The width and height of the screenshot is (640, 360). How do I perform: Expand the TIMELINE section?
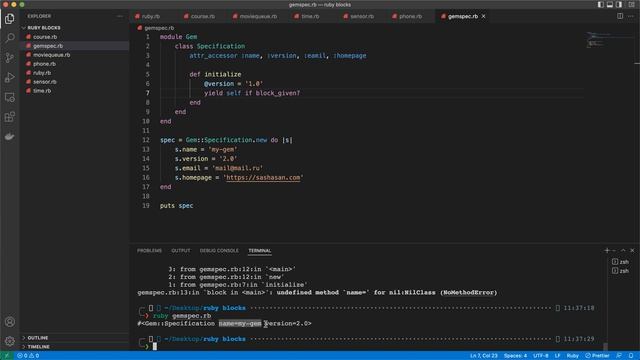(x=38, y=347)
